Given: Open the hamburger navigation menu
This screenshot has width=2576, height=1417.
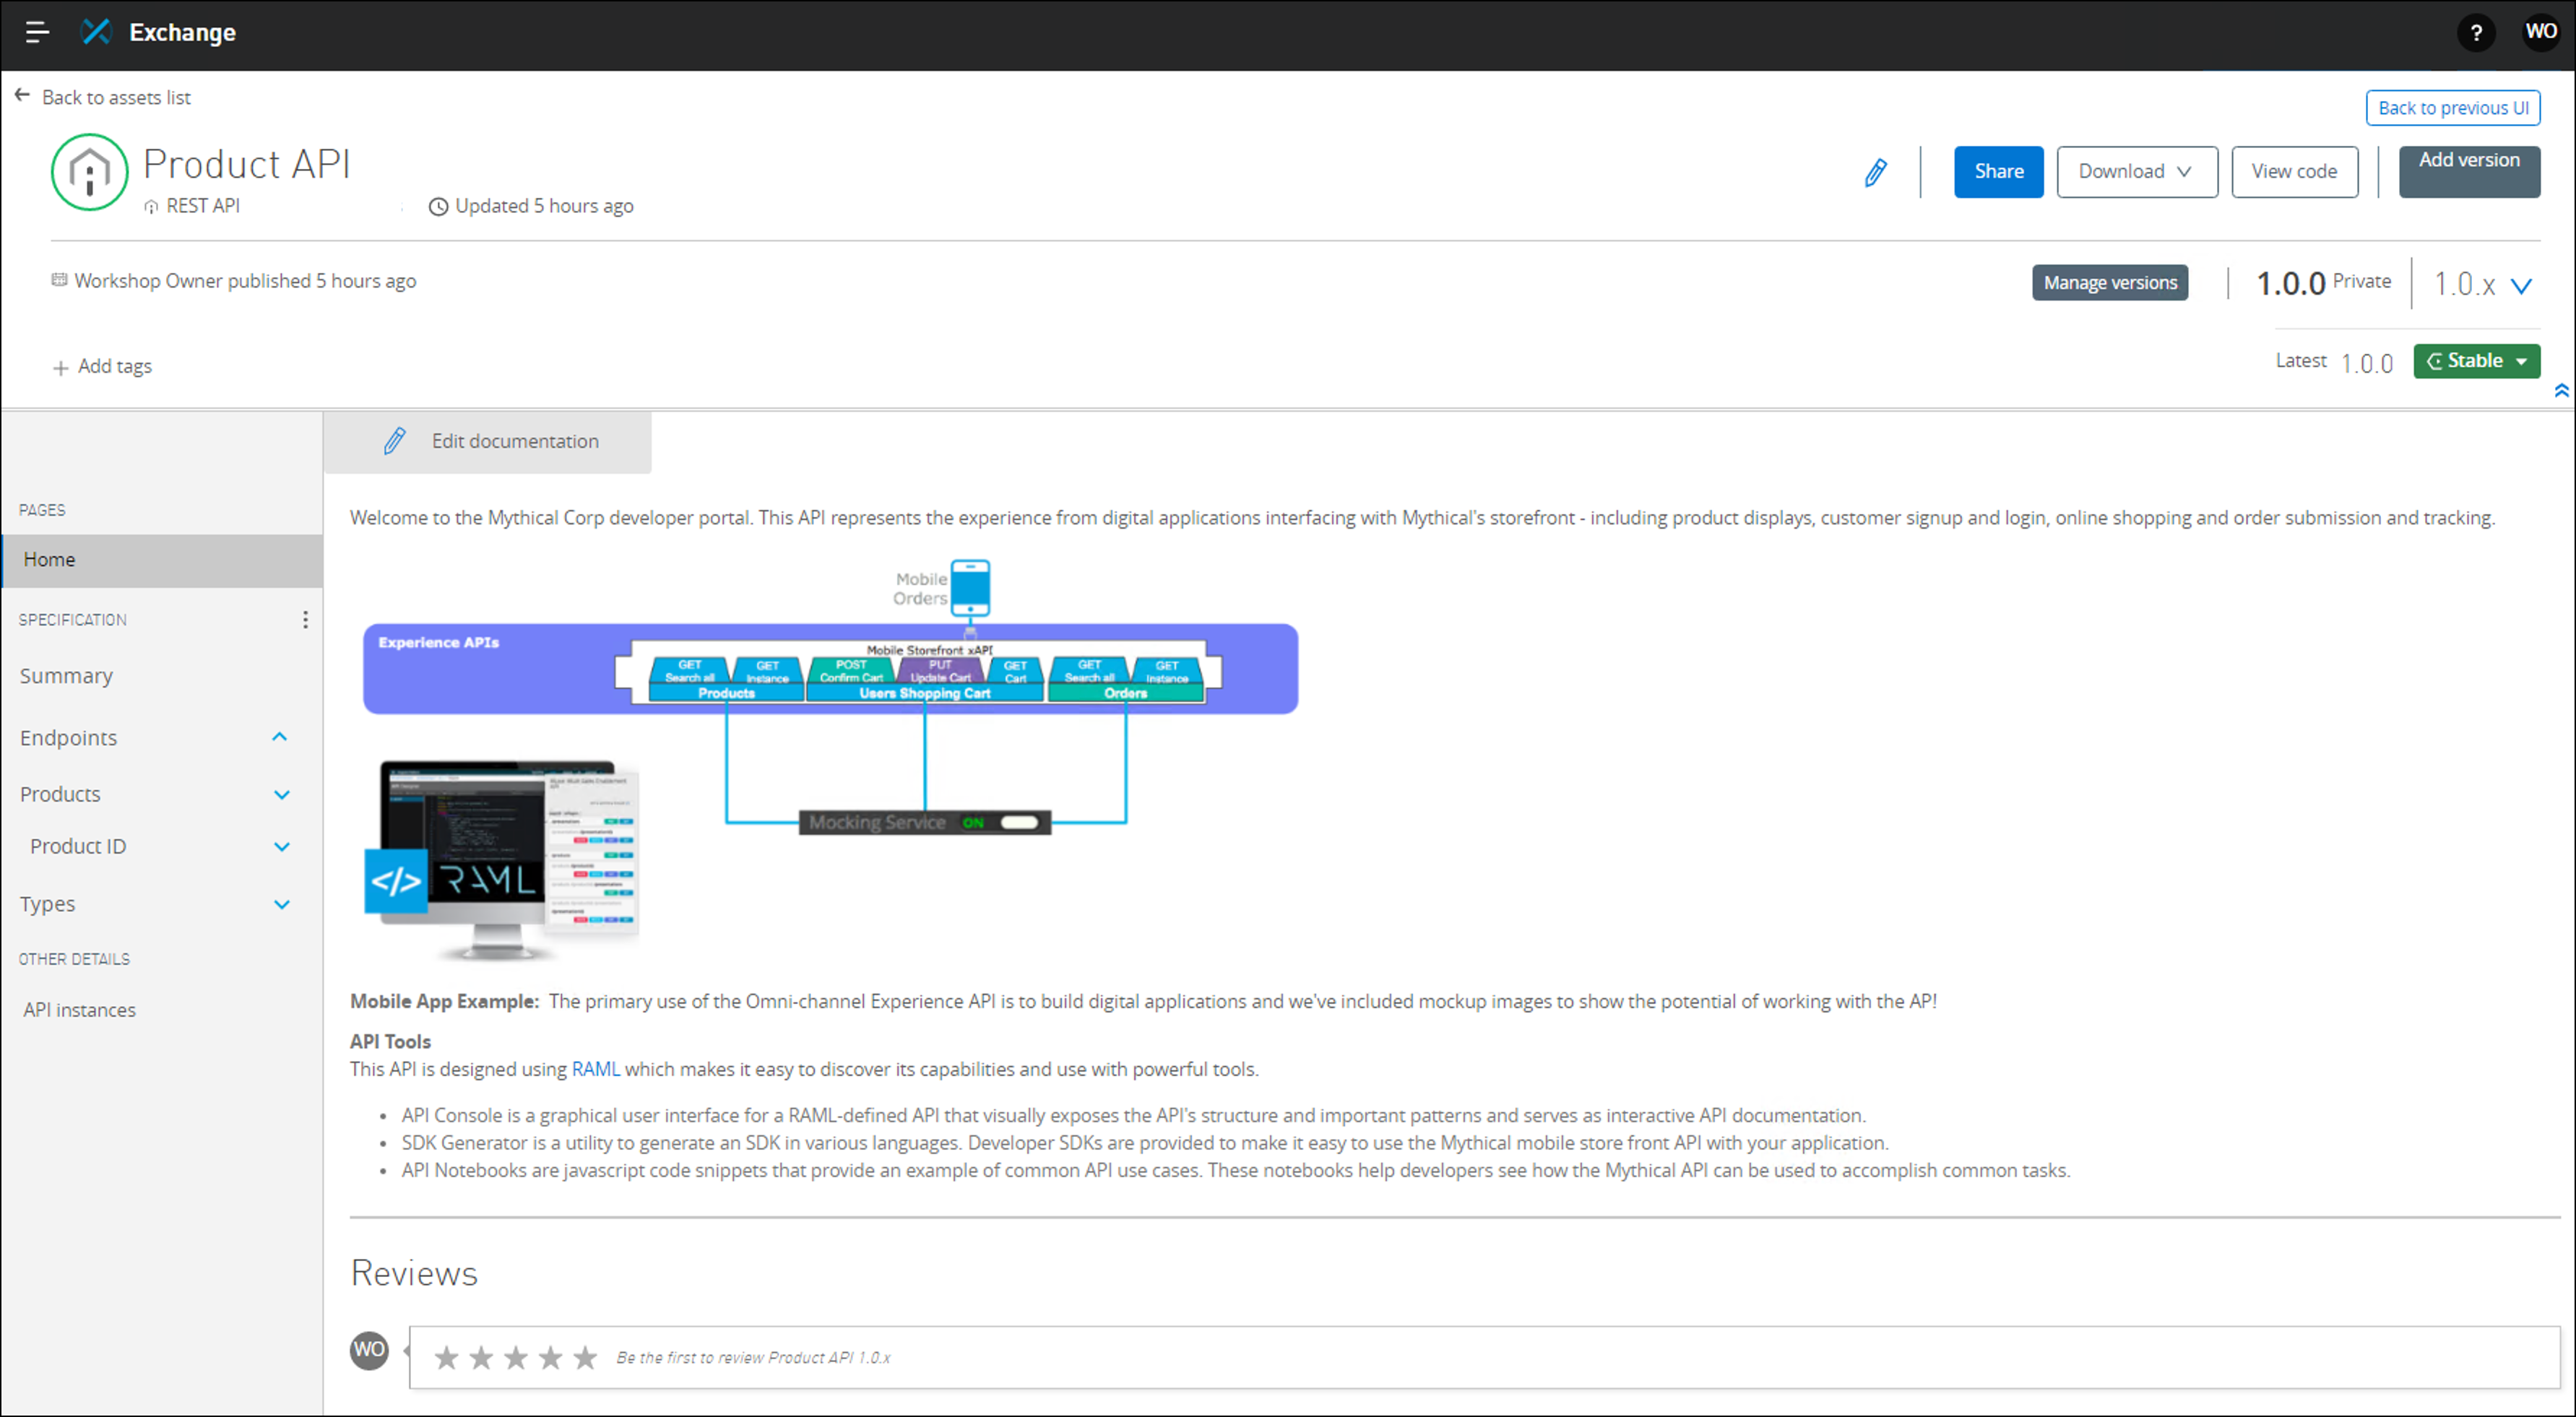Looking at the screenshot, I should pos(37,32).
